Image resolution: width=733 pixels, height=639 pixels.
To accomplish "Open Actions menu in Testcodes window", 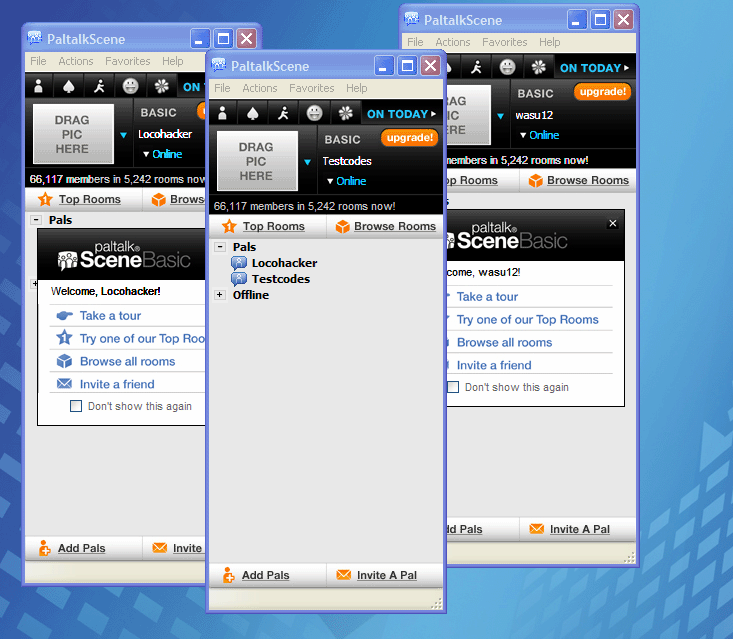I will [259, 88].
